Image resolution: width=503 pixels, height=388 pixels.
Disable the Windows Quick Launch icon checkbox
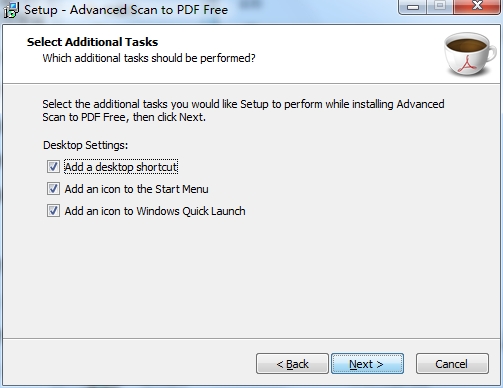click(53, 211)
